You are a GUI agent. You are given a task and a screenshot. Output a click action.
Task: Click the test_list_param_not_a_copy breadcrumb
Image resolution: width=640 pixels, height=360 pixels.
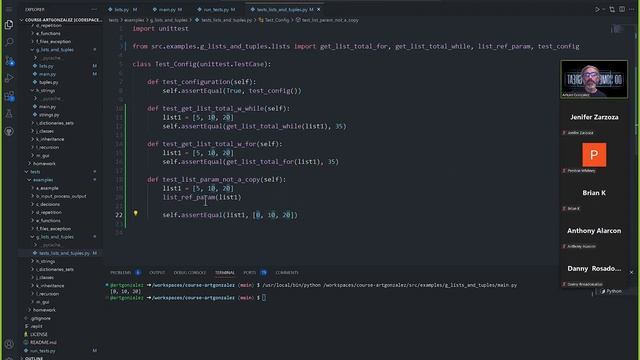click(x=327, y=20)
